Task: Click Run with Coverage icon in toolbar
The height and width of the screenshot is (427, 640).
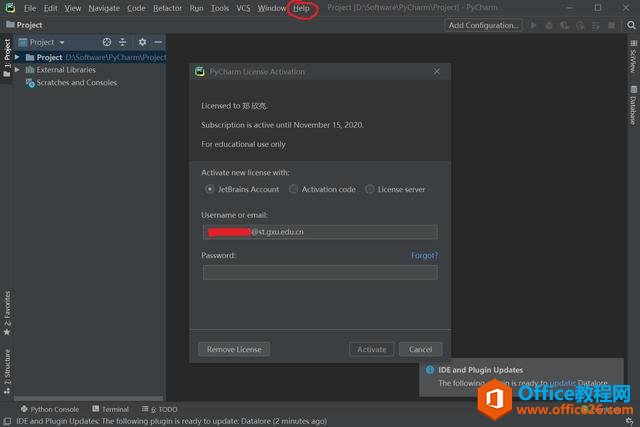Action: click(564, 25)
